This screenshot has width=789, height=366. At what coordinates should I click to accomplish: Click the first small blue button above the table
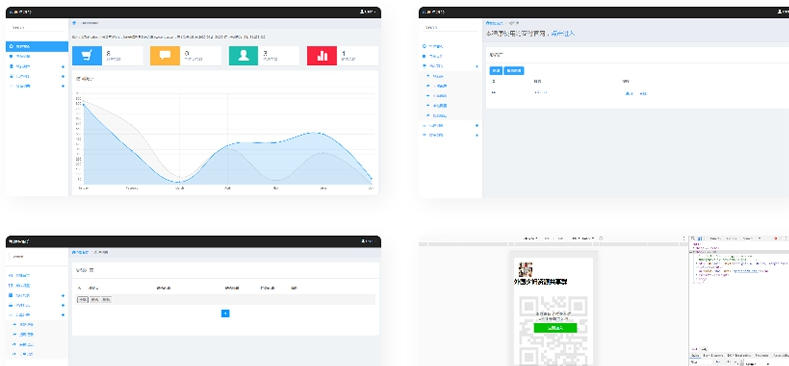496,71
